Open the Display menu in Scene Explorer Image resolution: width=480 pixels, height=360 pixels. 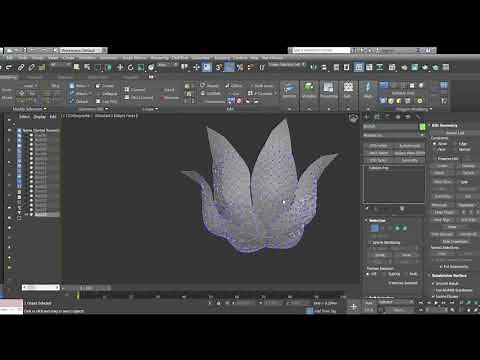39,117
